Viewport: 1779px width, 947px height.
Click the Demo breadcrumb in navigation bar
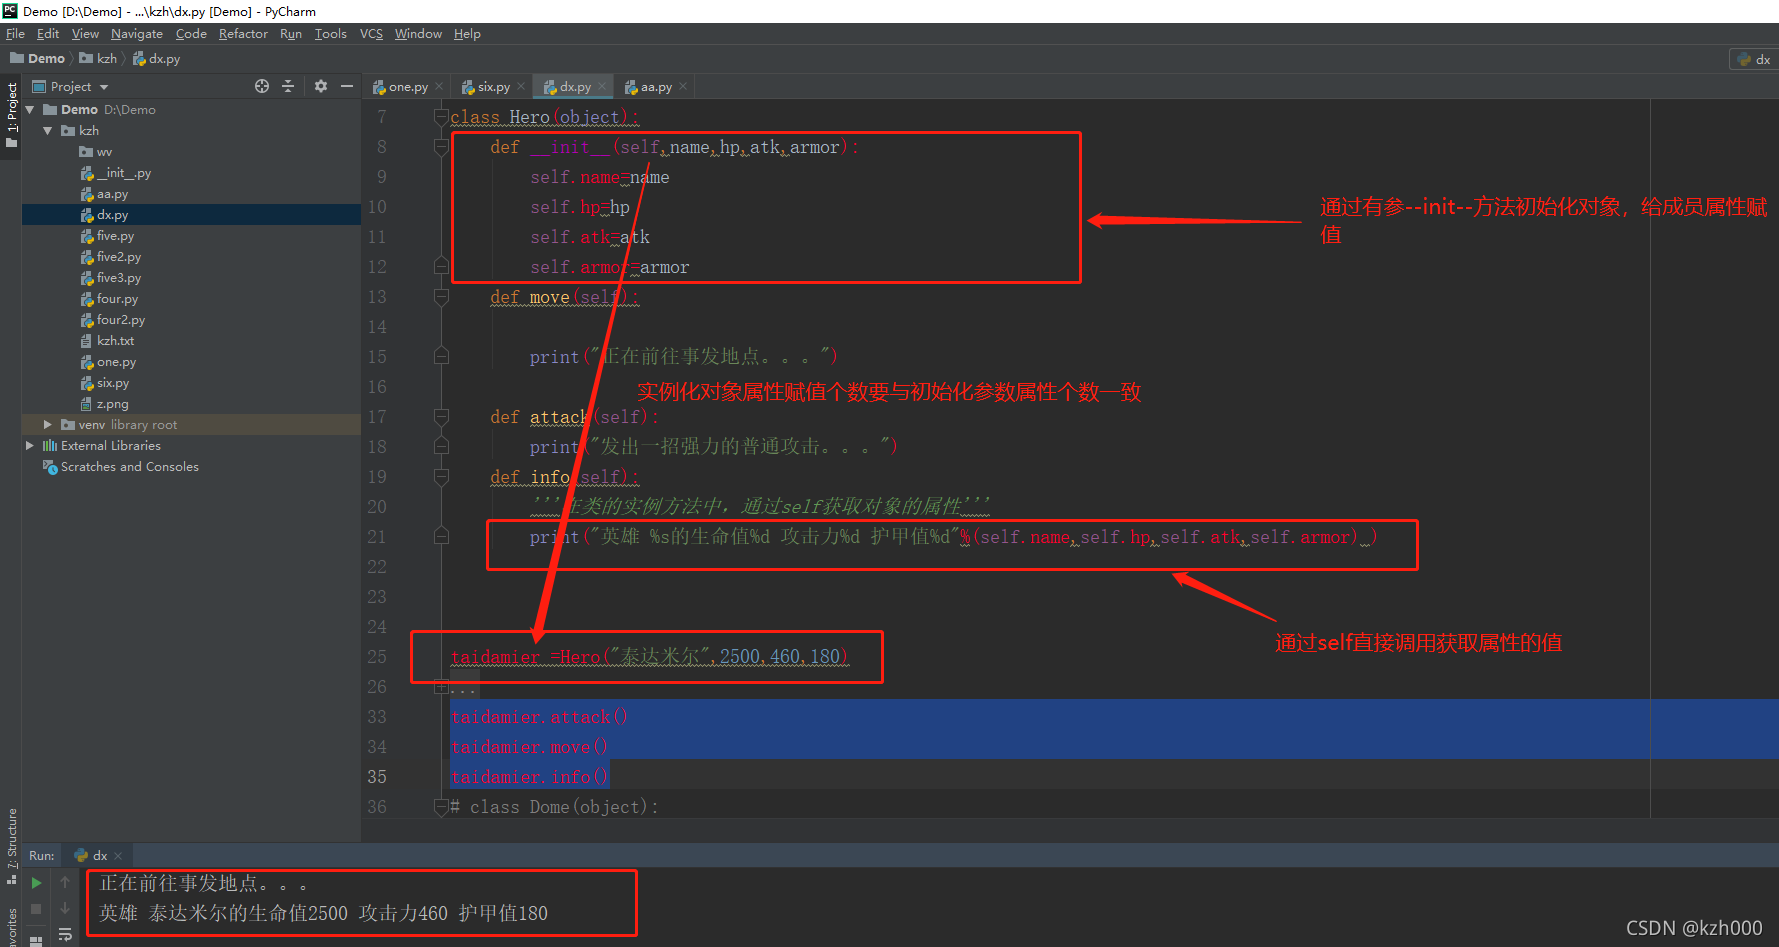point(38,59)
